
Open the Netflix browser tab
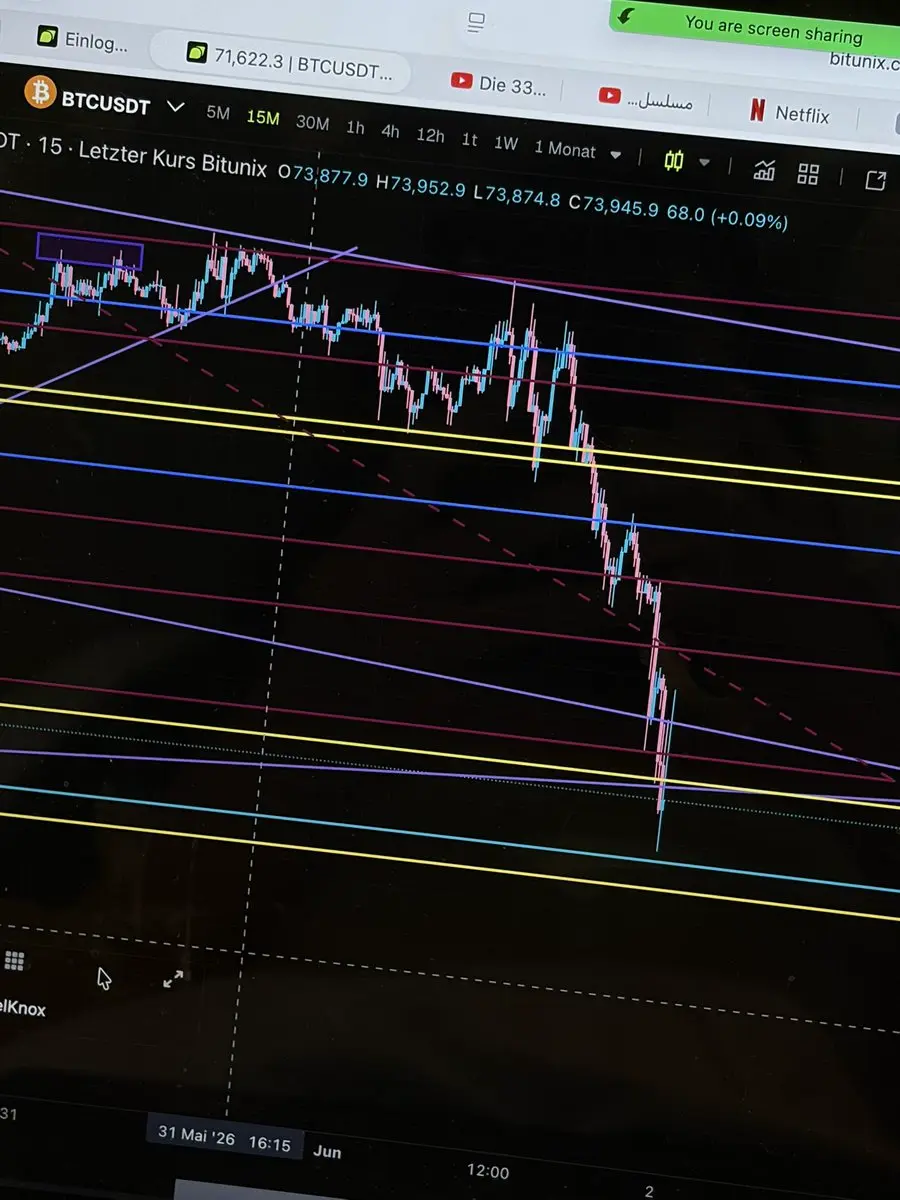tap(790, 113)
